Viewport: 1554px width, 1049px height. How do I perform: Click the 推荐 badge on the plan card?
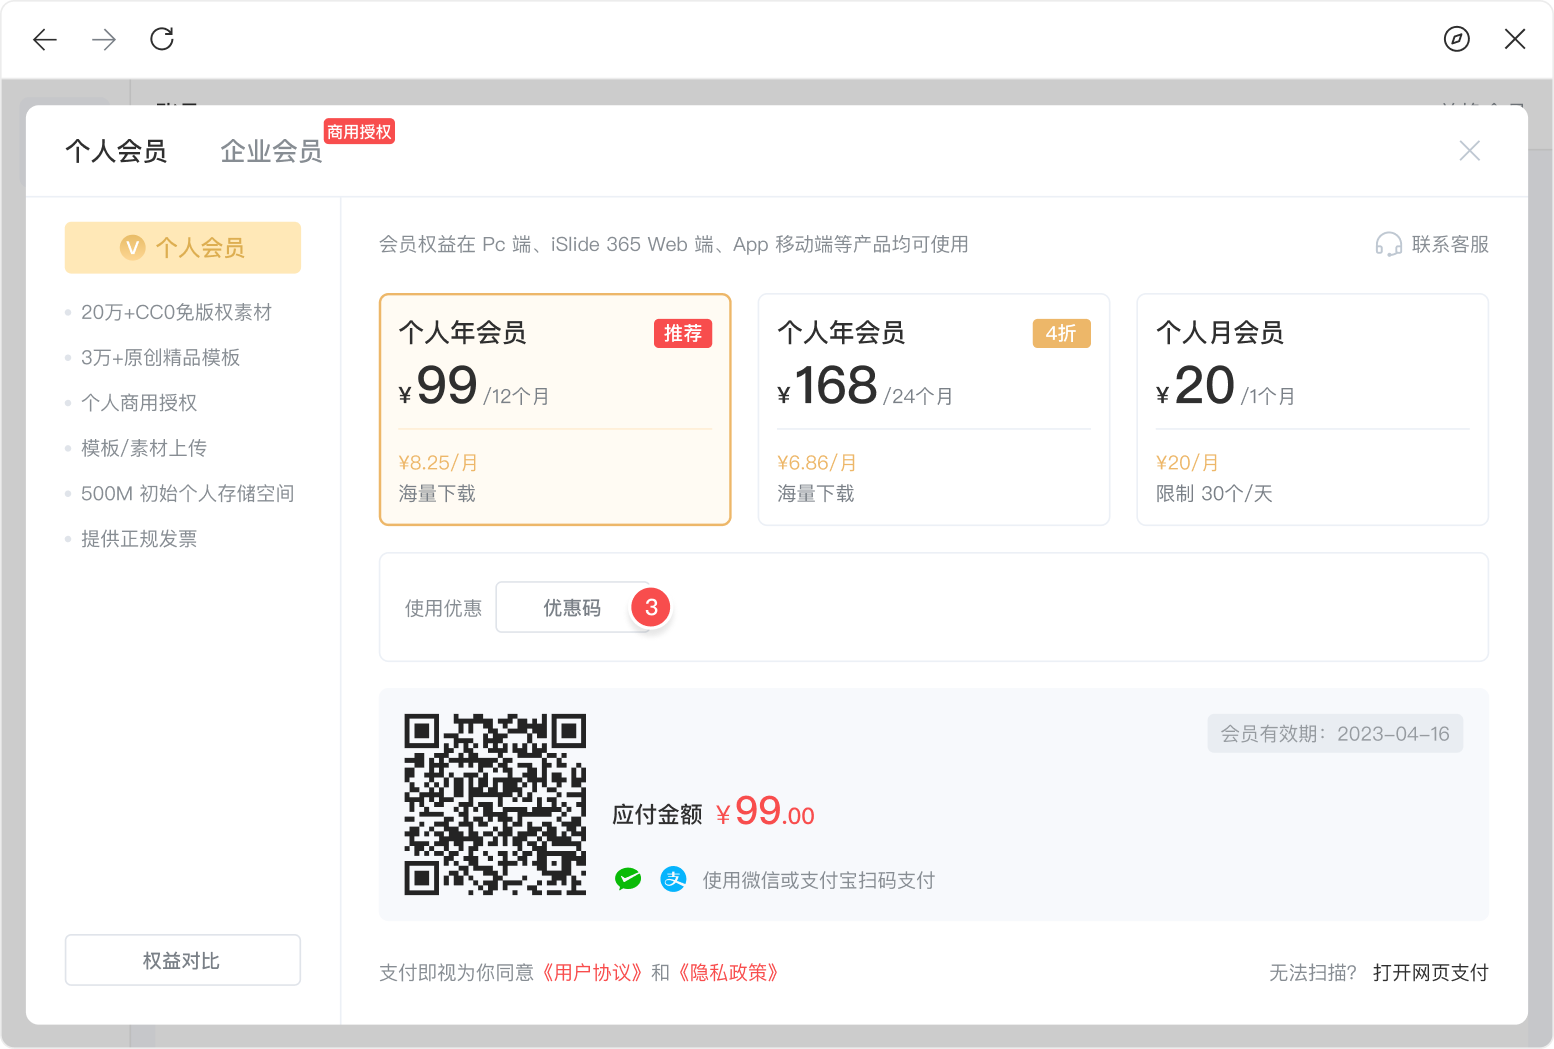[683, 333]
